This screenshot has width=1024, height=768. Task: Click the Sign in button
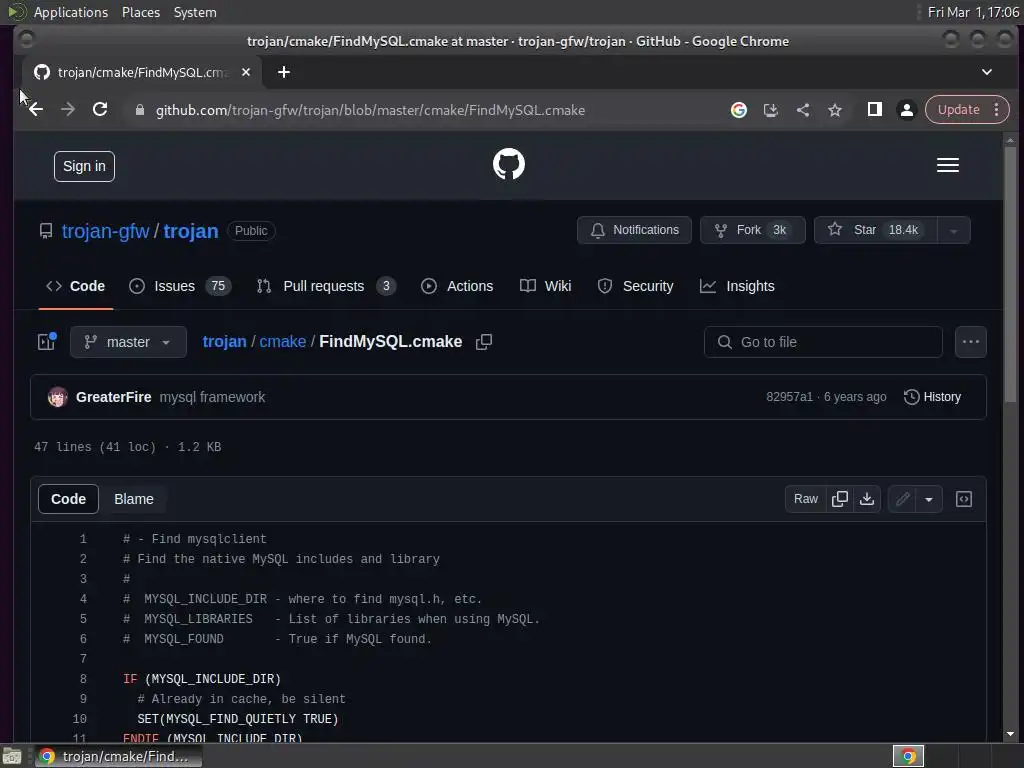tap(84, 167)
